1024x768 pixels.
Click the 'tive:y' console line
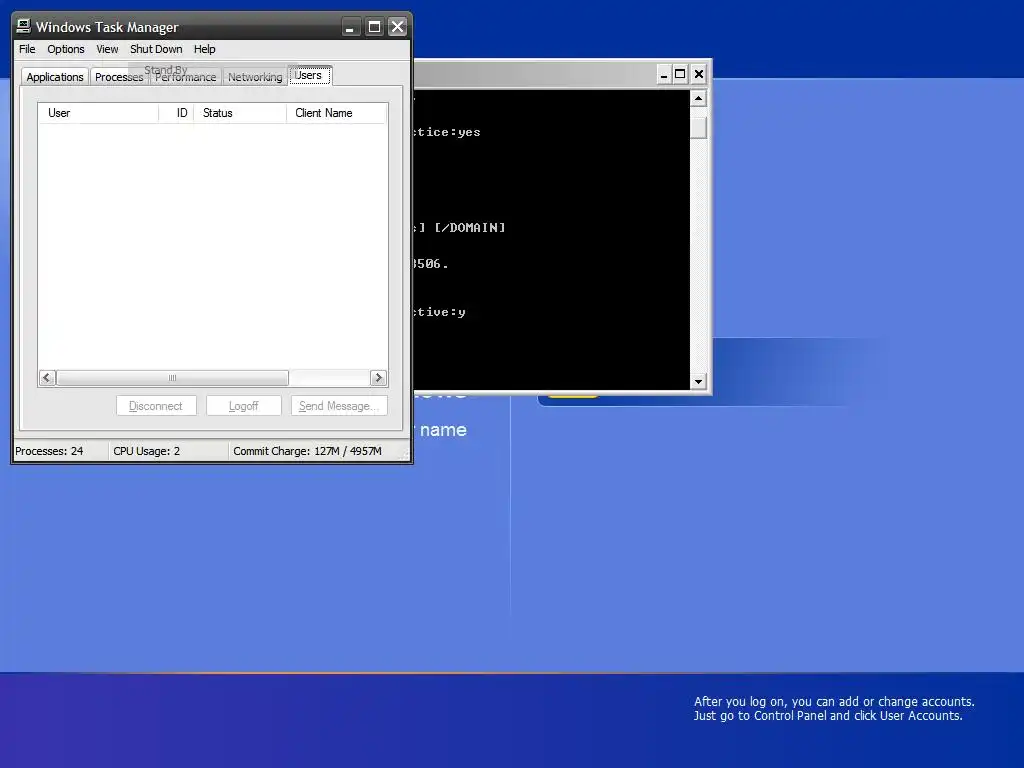click(x=440, y=312)
